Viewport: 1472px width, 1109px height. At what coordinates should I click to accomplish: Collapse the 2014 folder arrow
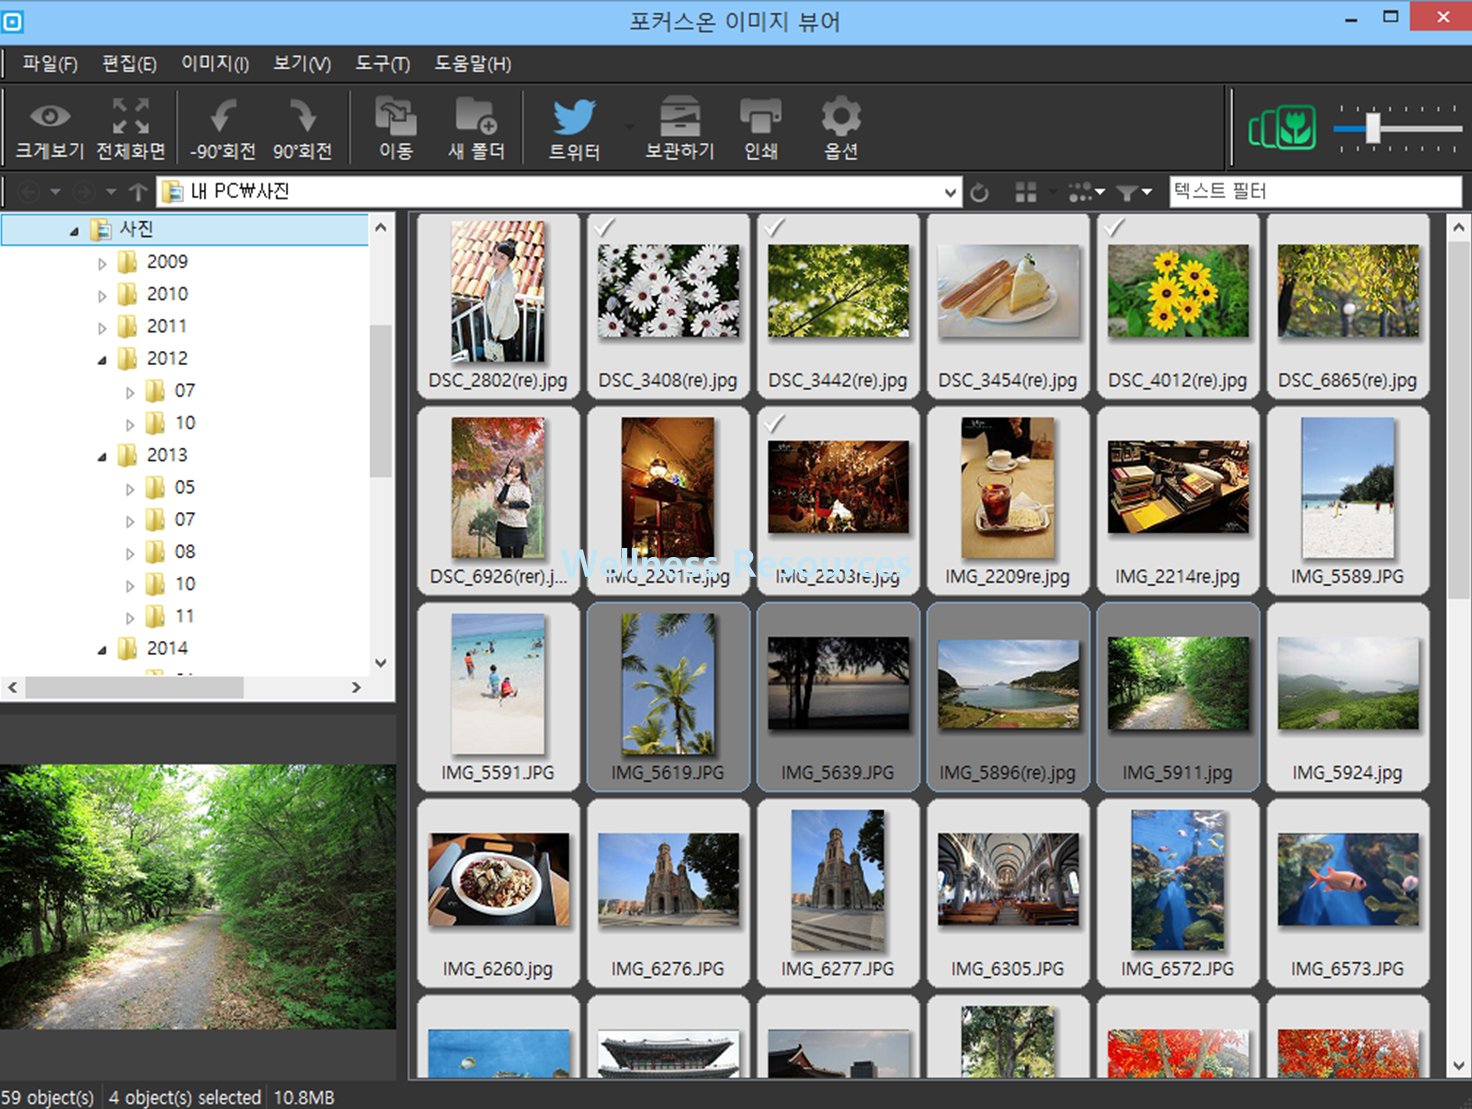click(102, 650)
